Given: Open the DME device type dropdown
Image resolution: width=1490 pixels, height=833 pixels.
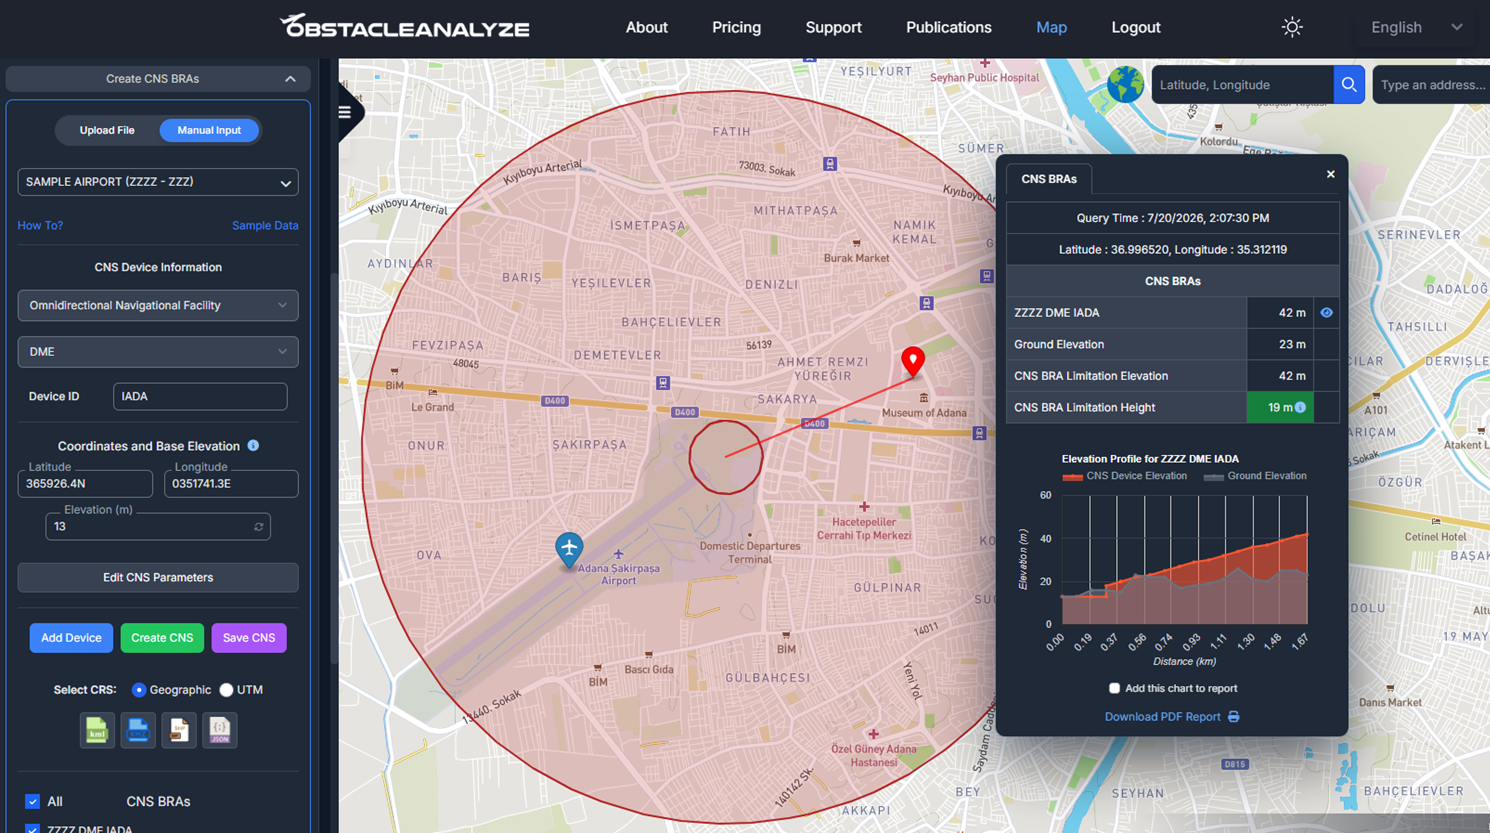Looking at the screenshot, I should (x=158, y=352).
